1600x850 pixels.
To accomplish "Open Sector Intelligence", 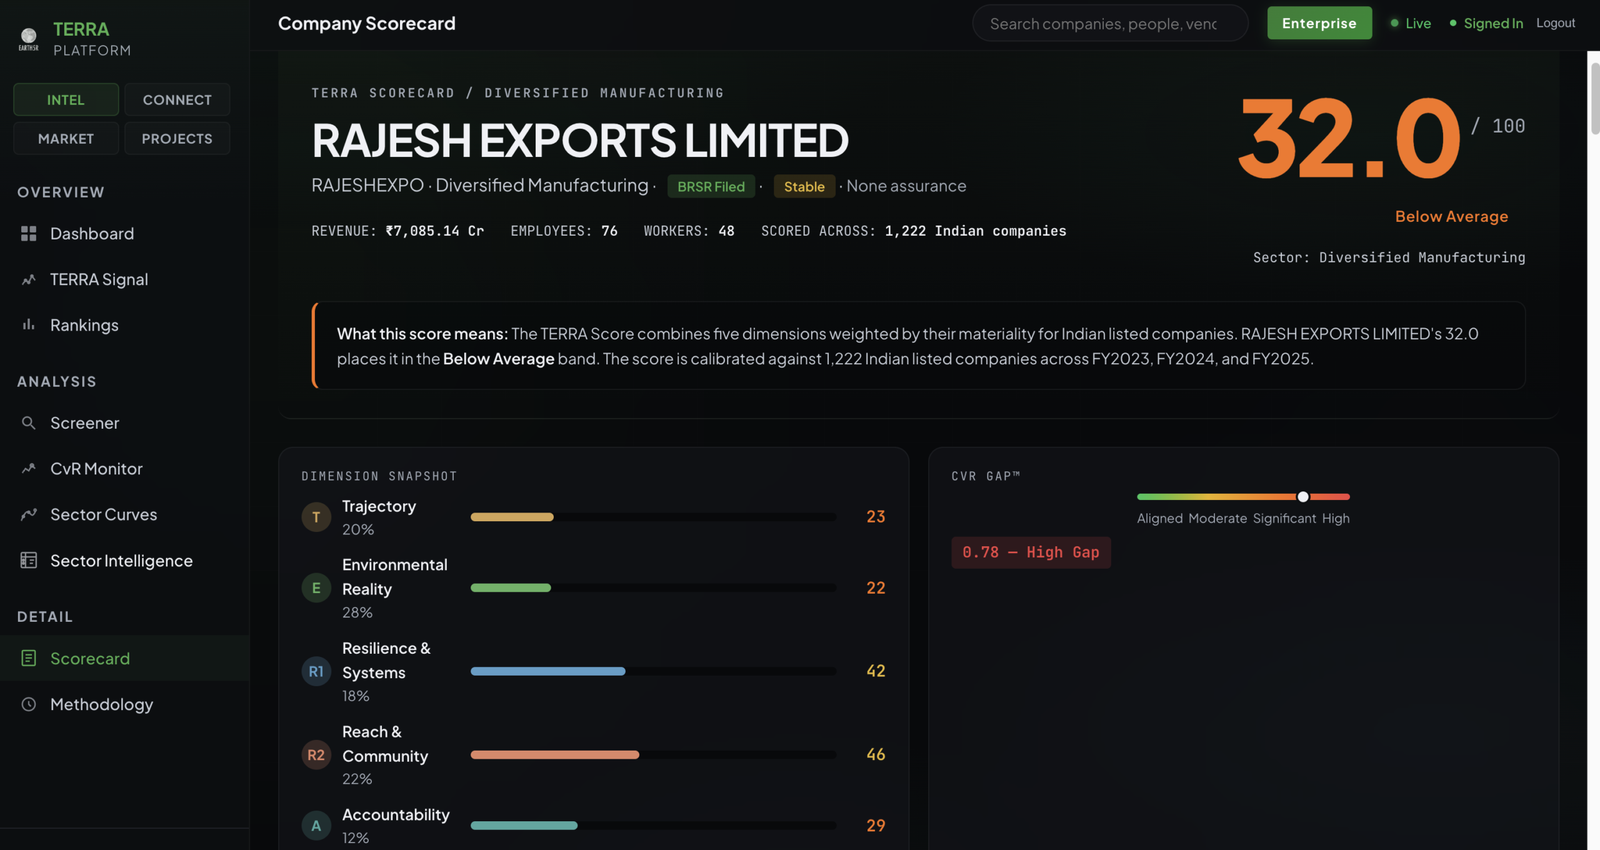I will click(124, 560).
